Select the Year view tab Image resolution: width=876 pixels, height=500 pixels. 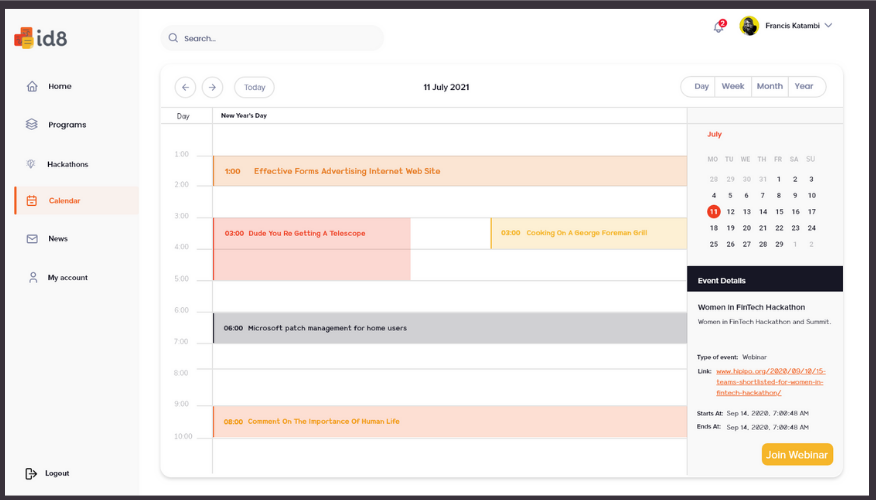click(804, 87)
